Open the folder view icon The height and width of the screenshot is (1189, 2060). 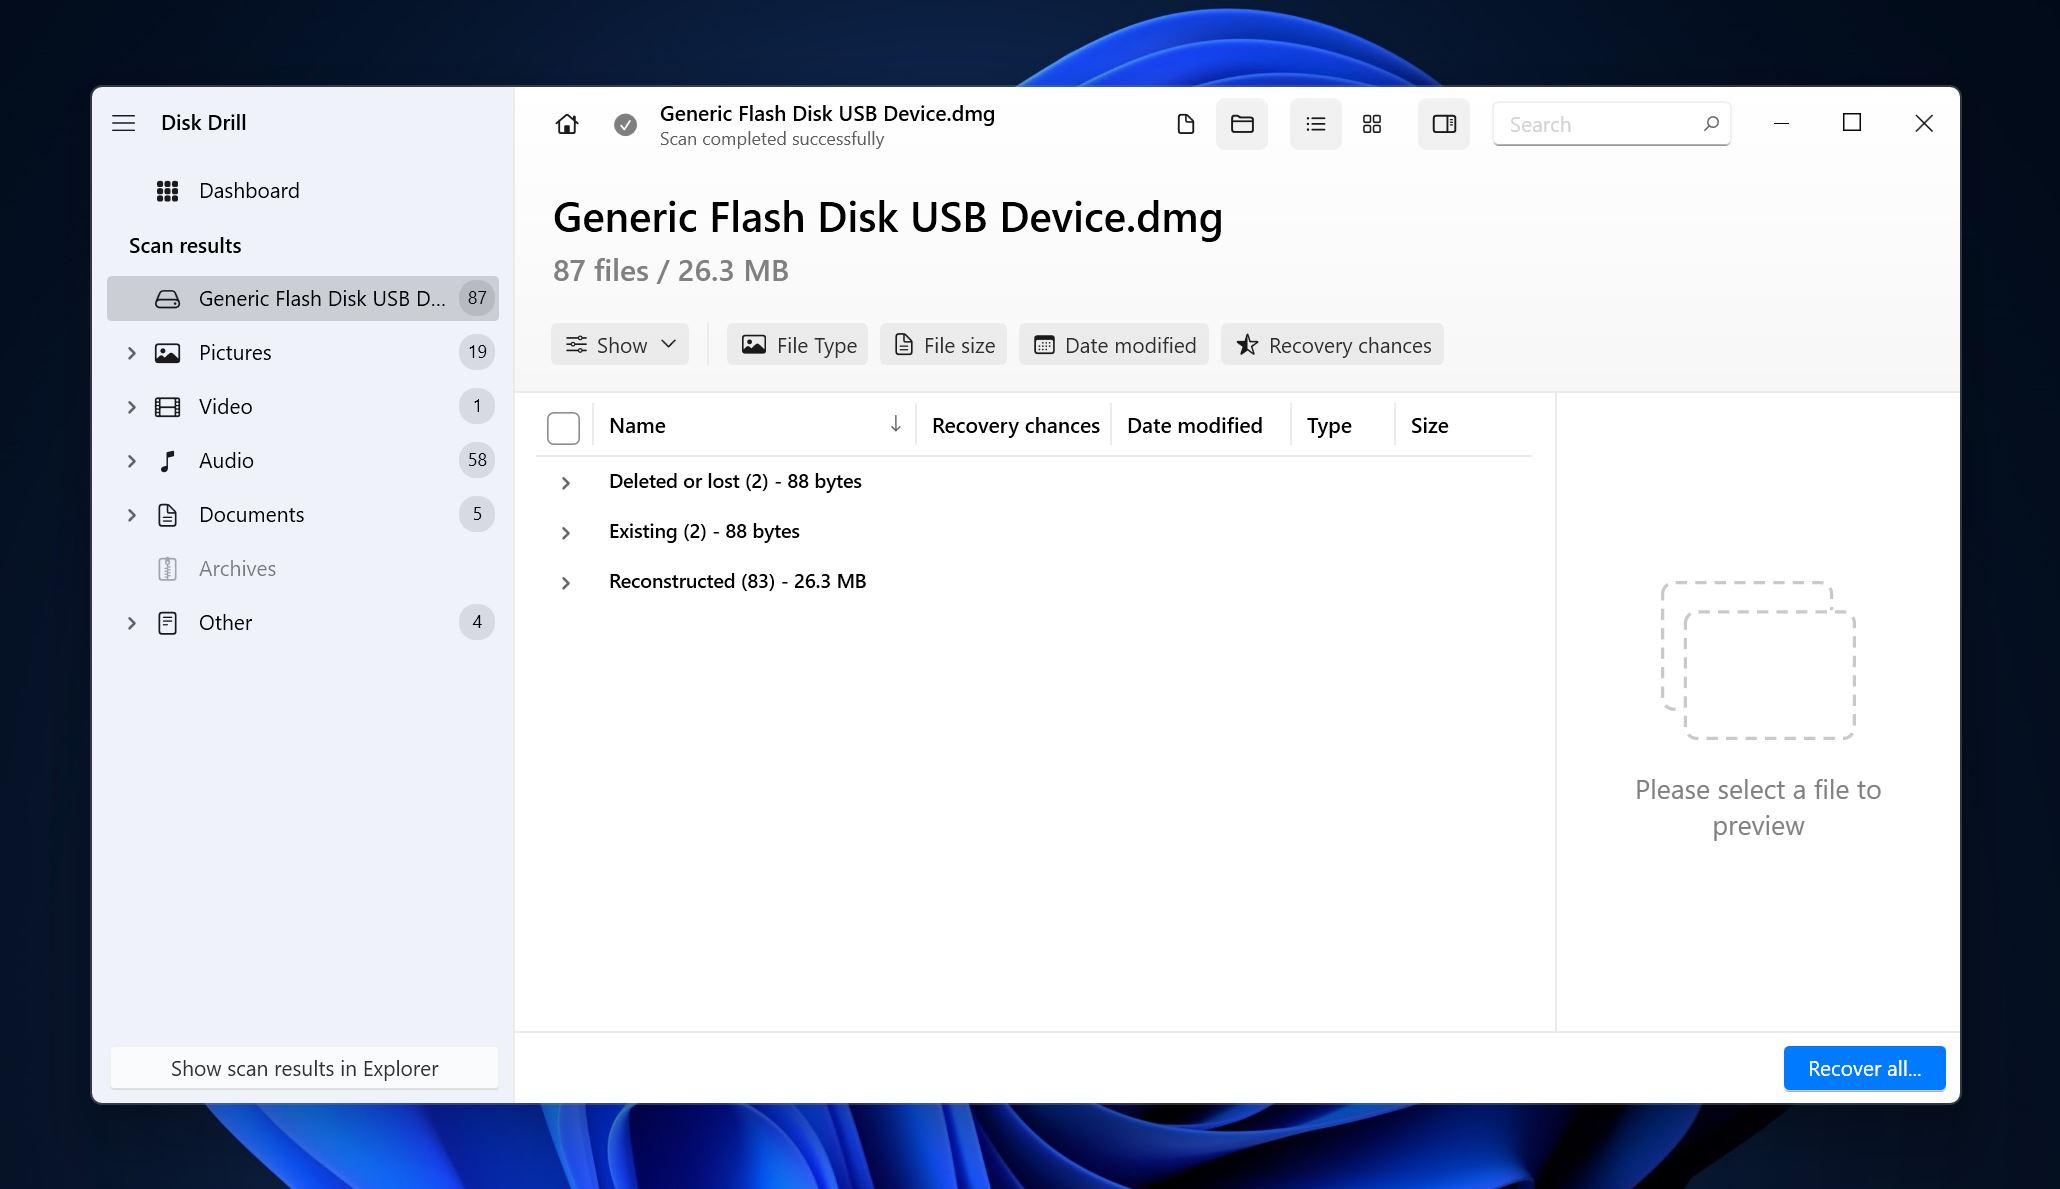tap(1241, 123)
